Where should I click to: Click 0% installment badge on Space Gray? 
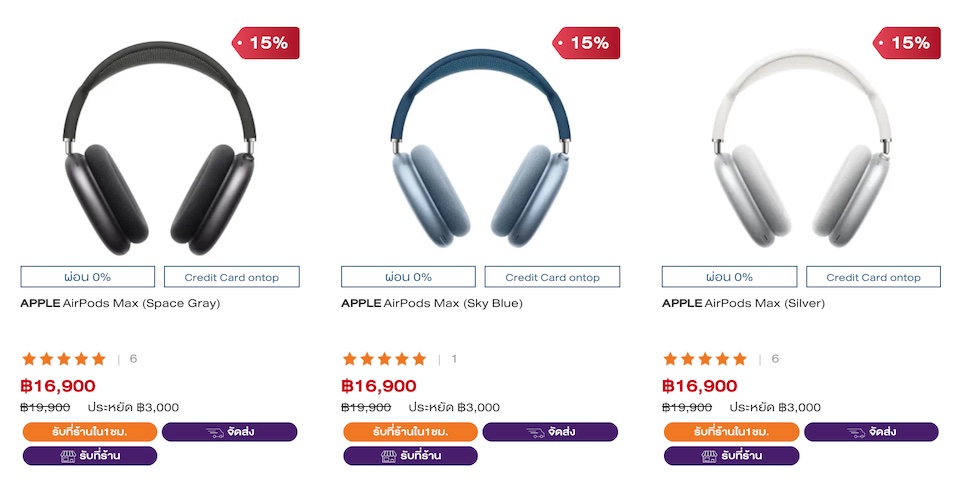coord(88,277)
